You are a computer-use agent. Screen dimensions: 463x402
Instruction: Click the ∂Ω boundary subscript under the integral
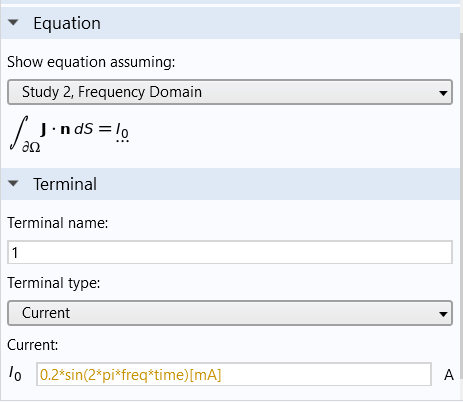[x=31, y=147]
